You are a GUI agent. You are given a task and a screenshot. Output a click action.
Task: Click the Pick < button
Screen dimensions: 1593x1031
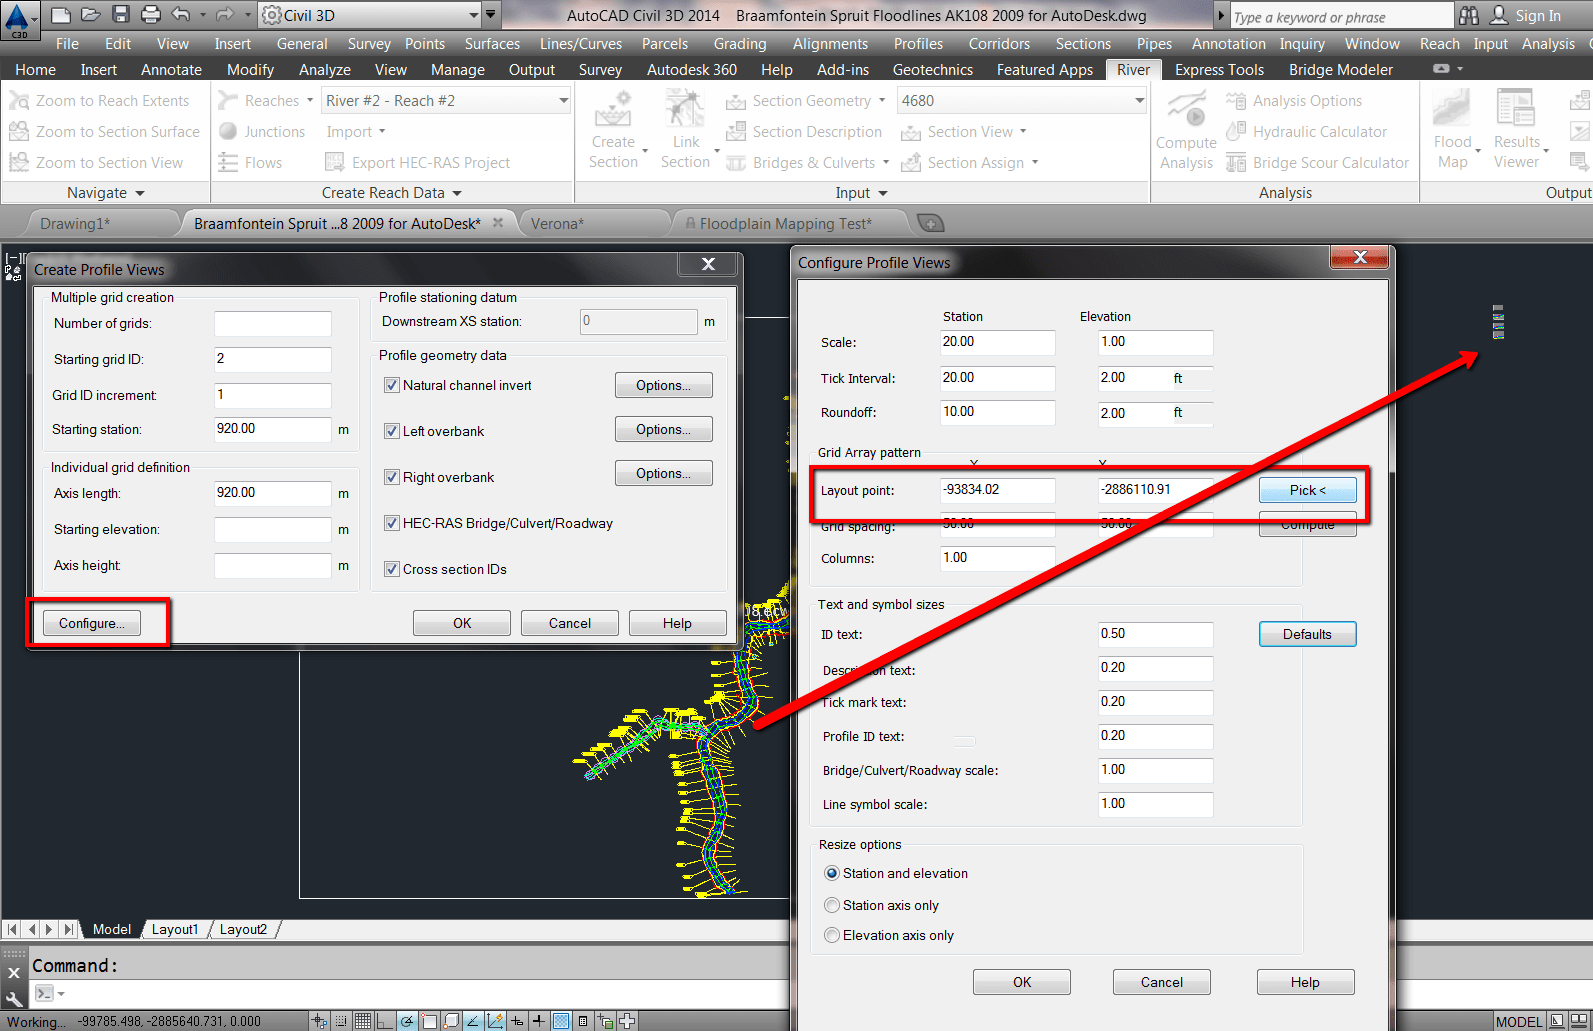coord(1307,490)
